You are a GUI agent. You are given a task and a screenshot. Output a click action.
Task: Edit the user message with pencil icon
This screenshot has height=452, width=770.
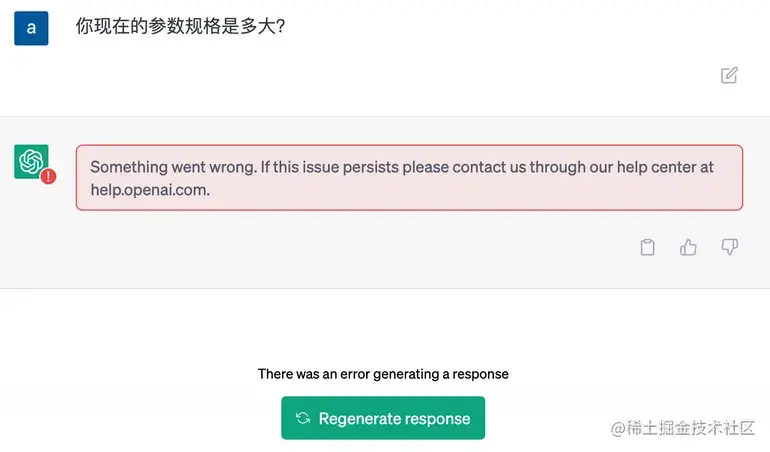tap(729, 75)
